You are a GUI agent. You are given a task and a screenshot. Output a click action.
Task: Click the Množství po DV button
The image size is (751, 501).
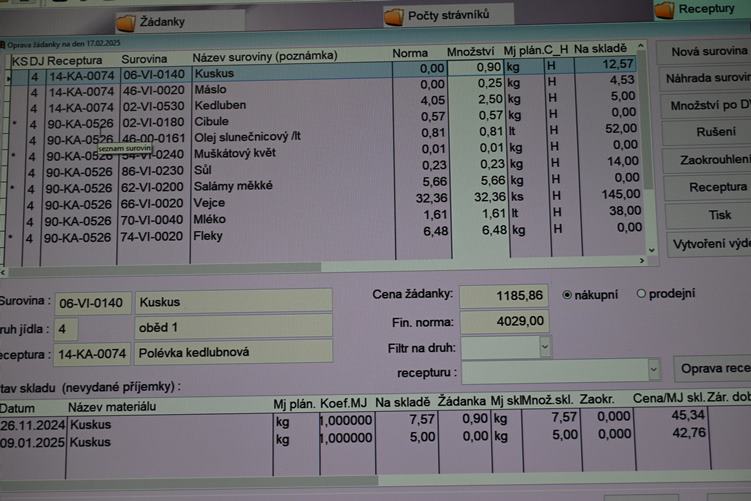[706, 106]
